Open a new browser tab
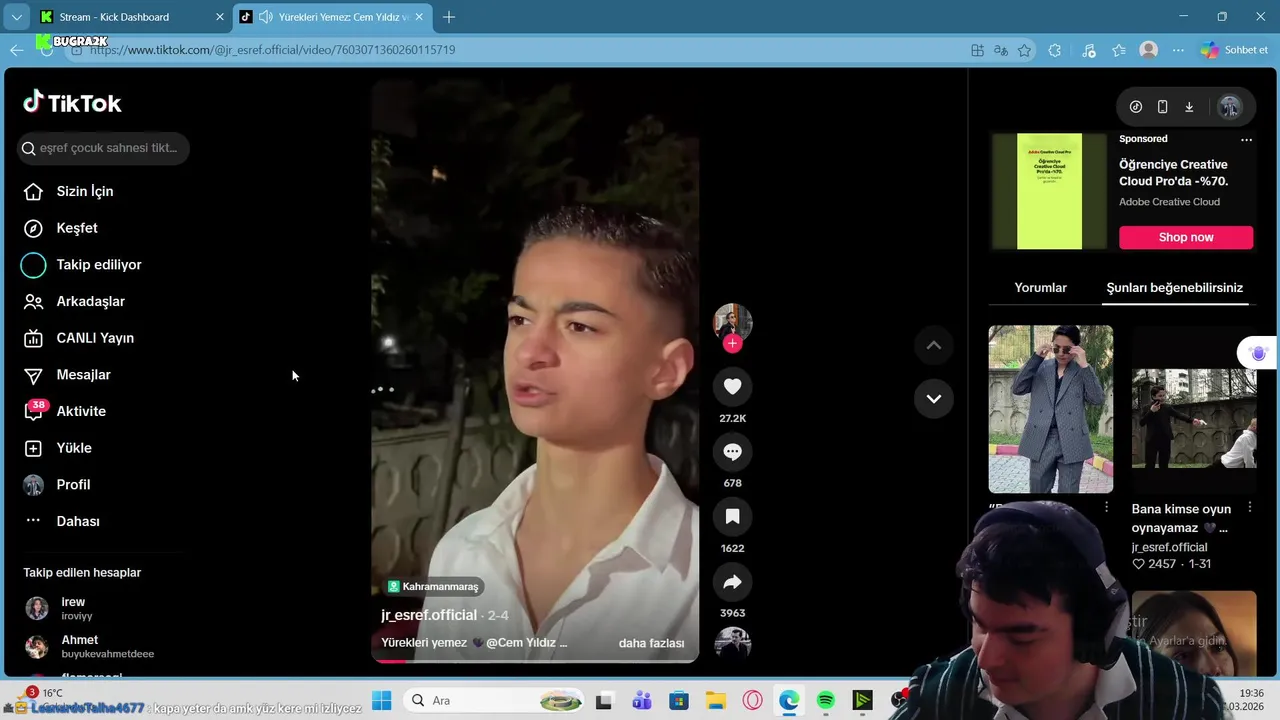Image resolution: width=1280 pixels, height=720 pixels. (x=449, y=17)
